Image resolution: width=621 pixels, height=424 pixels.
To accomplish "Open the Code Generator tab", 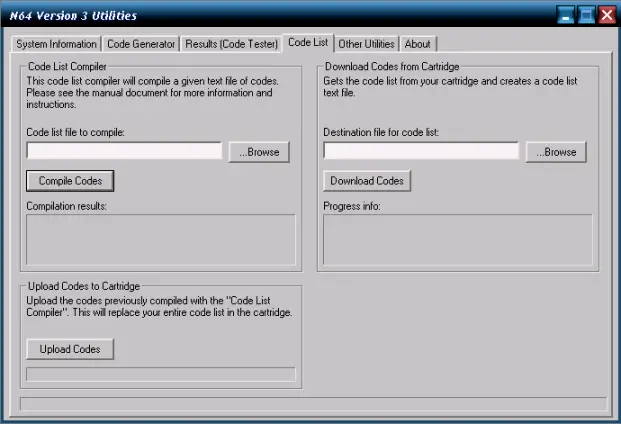I will (x=141, y=44).
